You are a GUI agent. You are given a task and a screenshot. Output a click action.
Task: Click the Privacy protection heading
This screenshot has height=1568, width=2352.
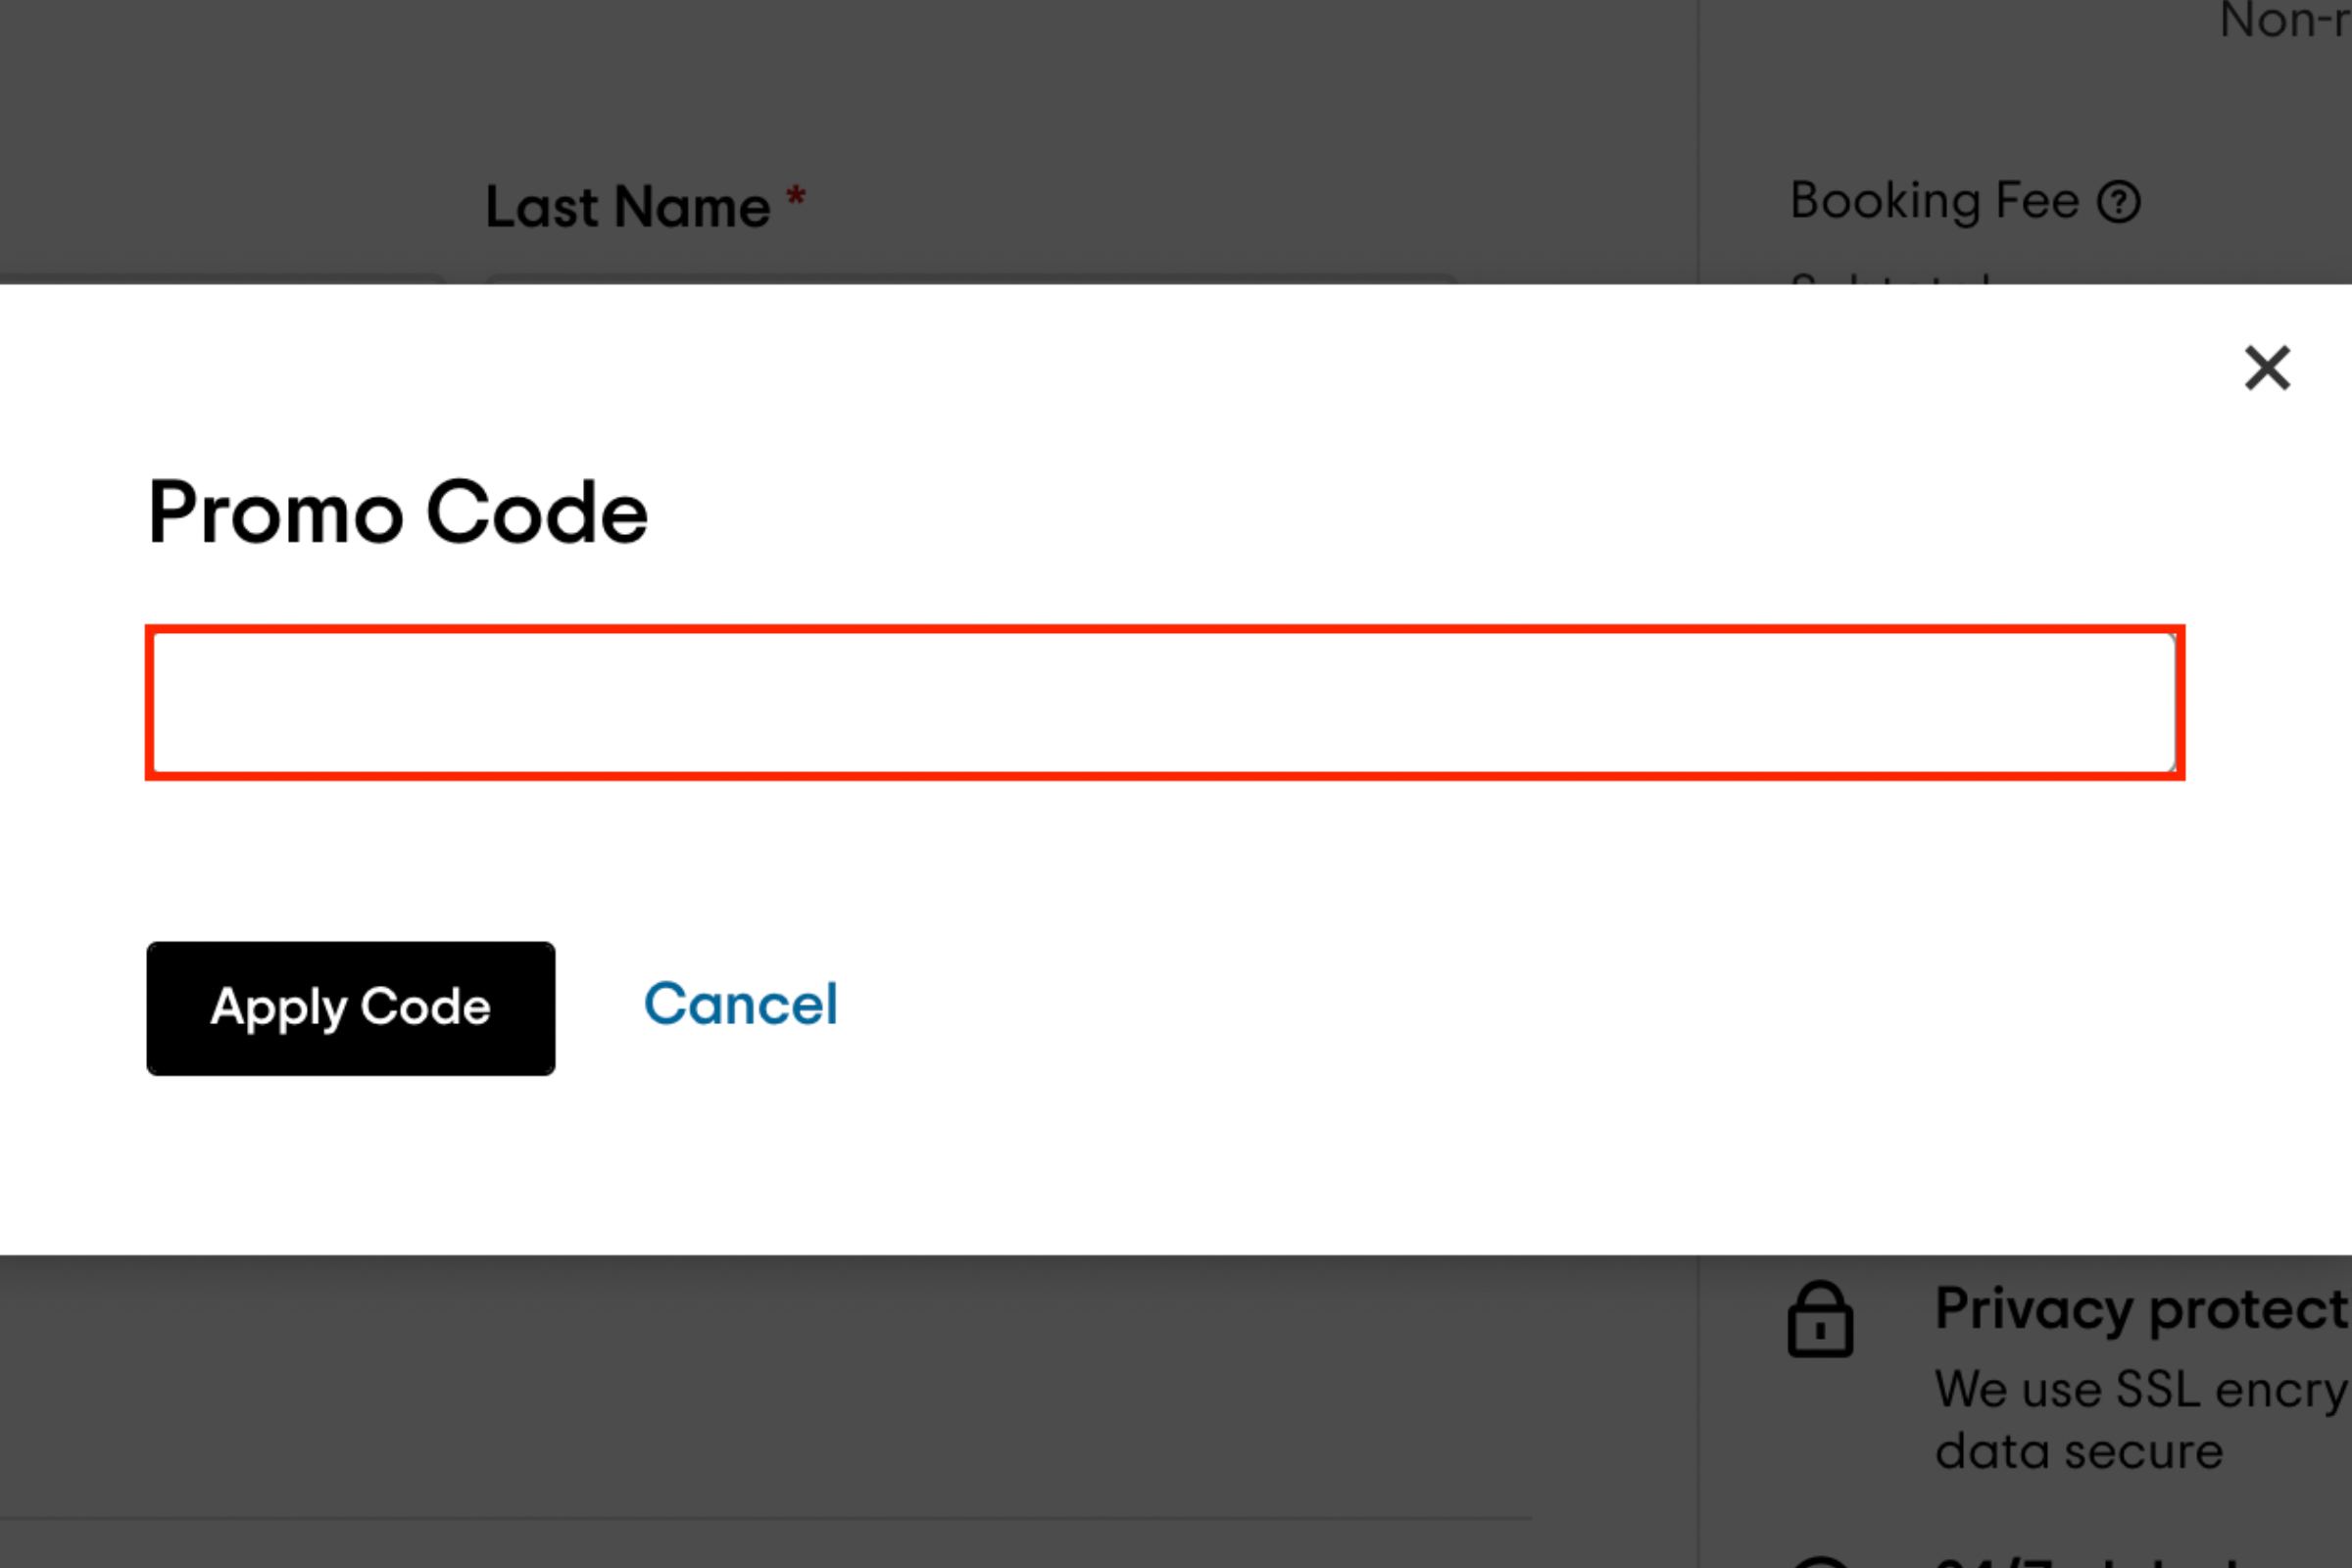pyautogui.click(x=2143, y=1309)
